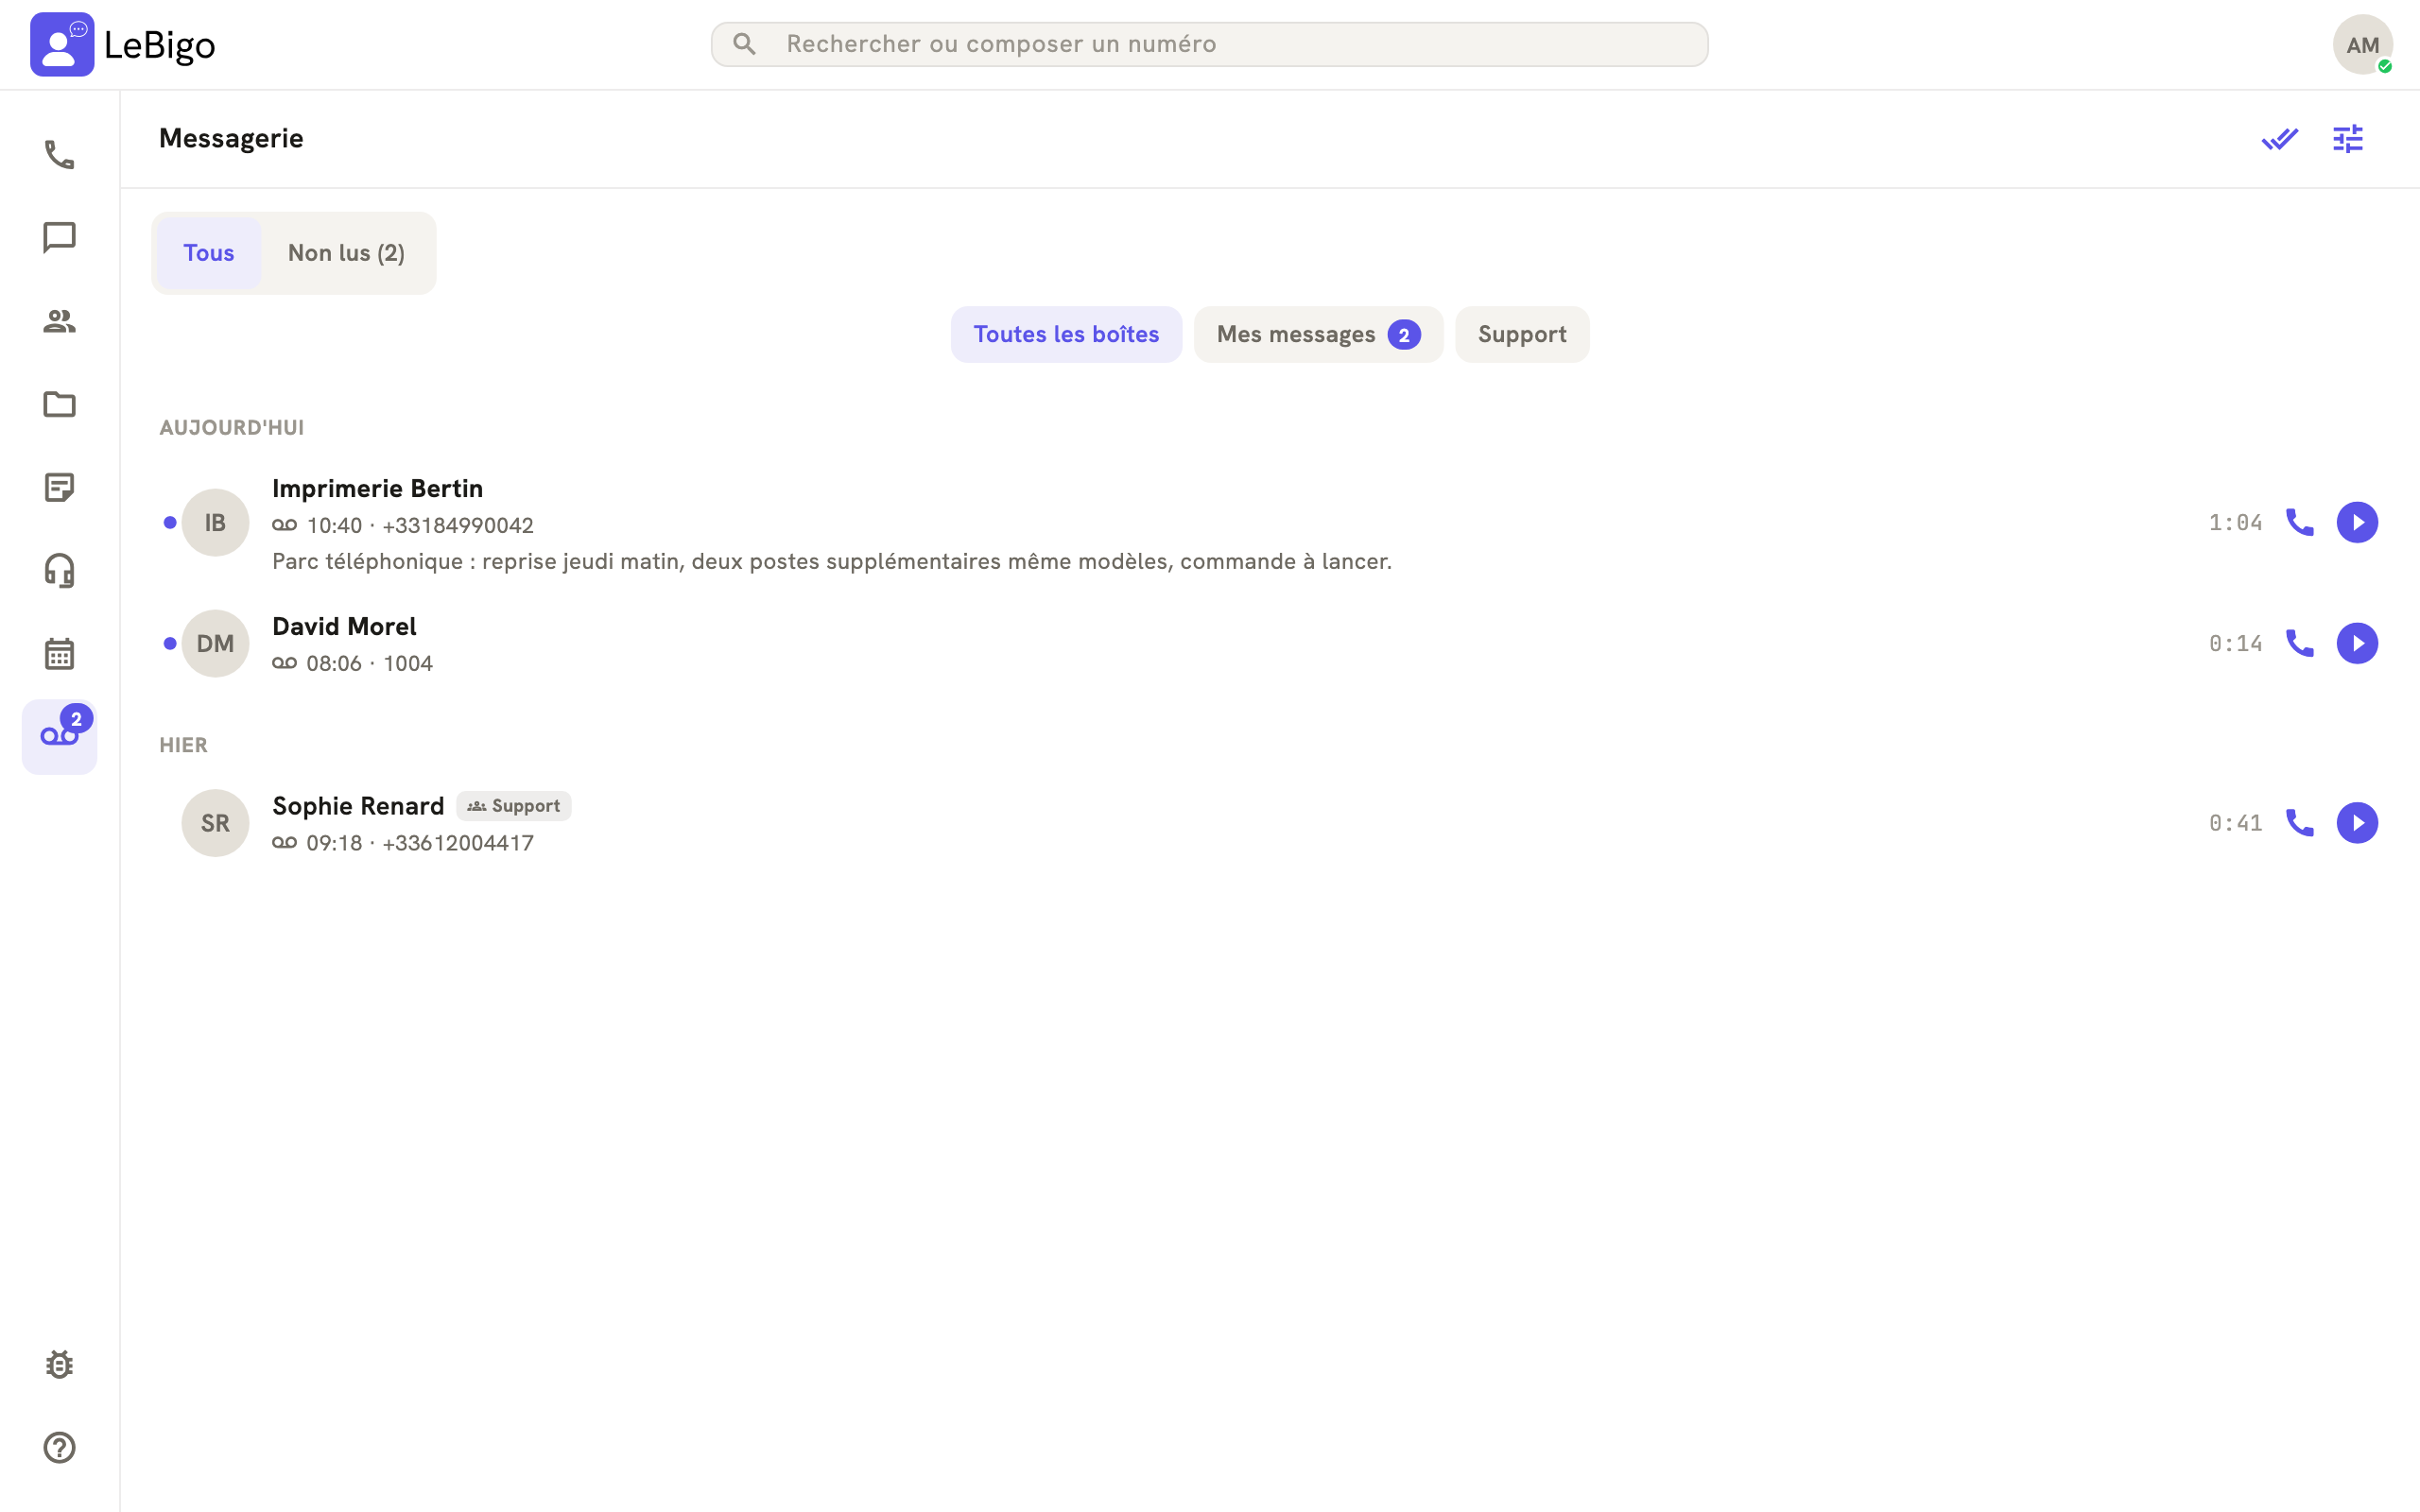Play Sophie Renard voicemail
The height and width of the screenshot is (1512, 2420).
tap(2357, 823)
